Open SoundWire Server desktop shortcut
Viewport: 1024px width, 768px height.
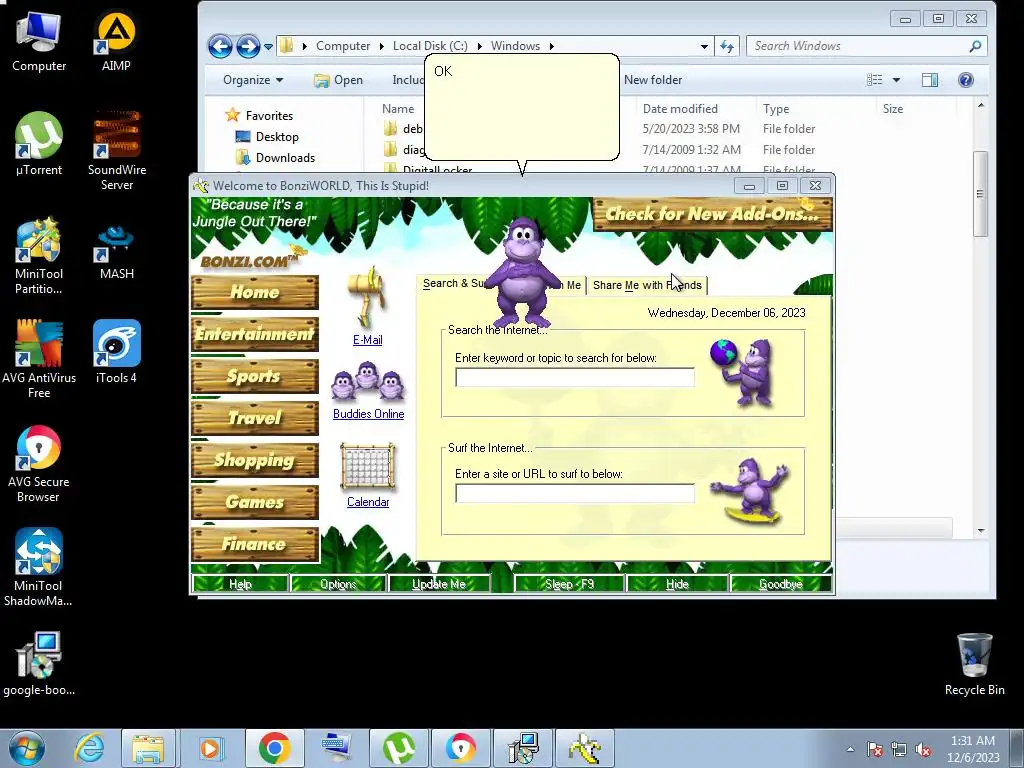(x=117, y=150)
